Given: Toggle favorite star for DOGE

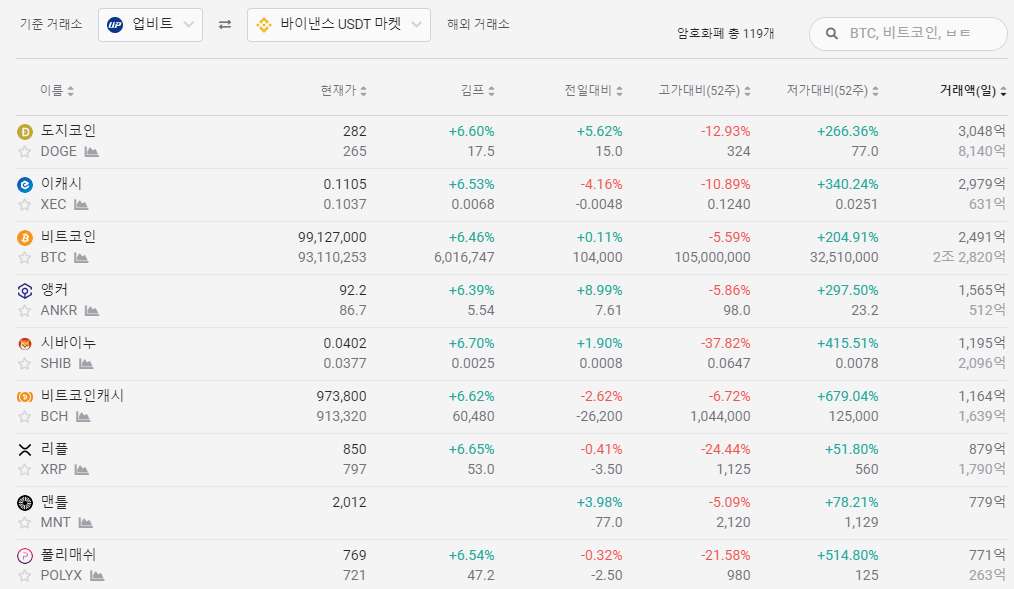Looking at the screenshot, I should [25, 152].
